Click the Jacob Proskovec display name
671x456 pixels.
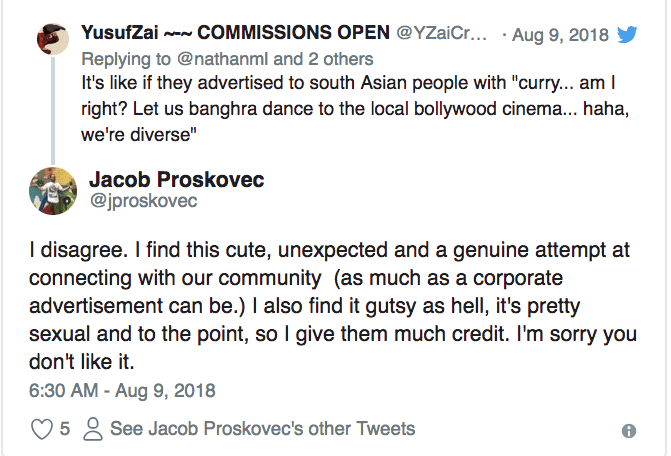pos(179,180)
